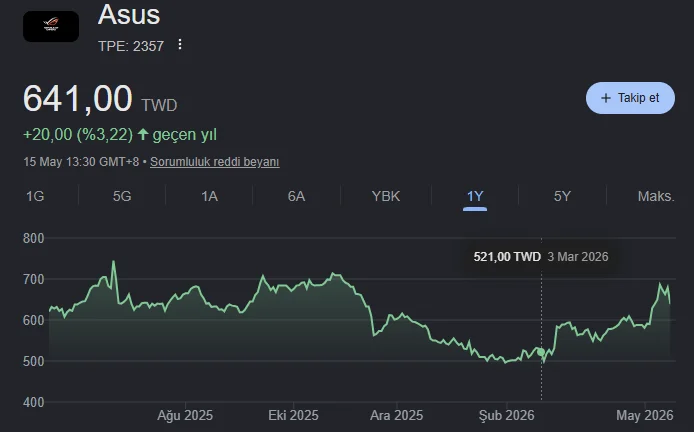Click the 641,00 price value
Image resolution: width=694 pixels, height=432 pixels.
pos(77,98)
